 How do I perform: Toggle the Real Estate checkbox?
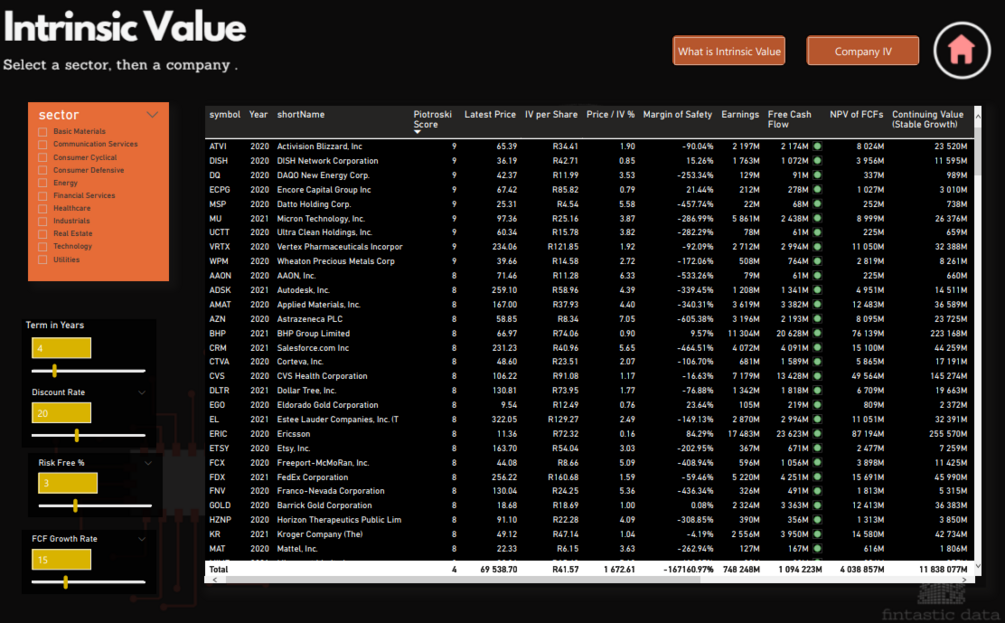point(43,234)
